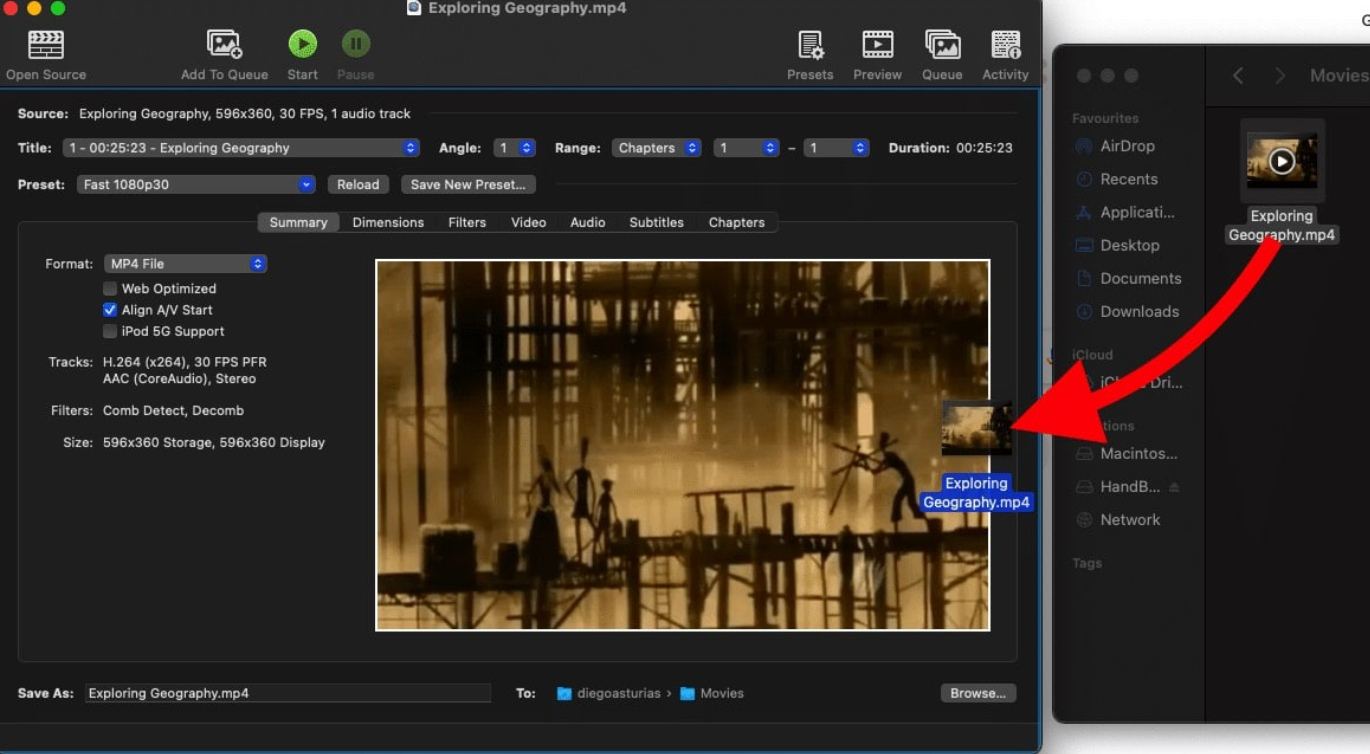Viewport: 1370px width, 754px height.
Task: Click the Save As filename field
Action: pos(287,693)
